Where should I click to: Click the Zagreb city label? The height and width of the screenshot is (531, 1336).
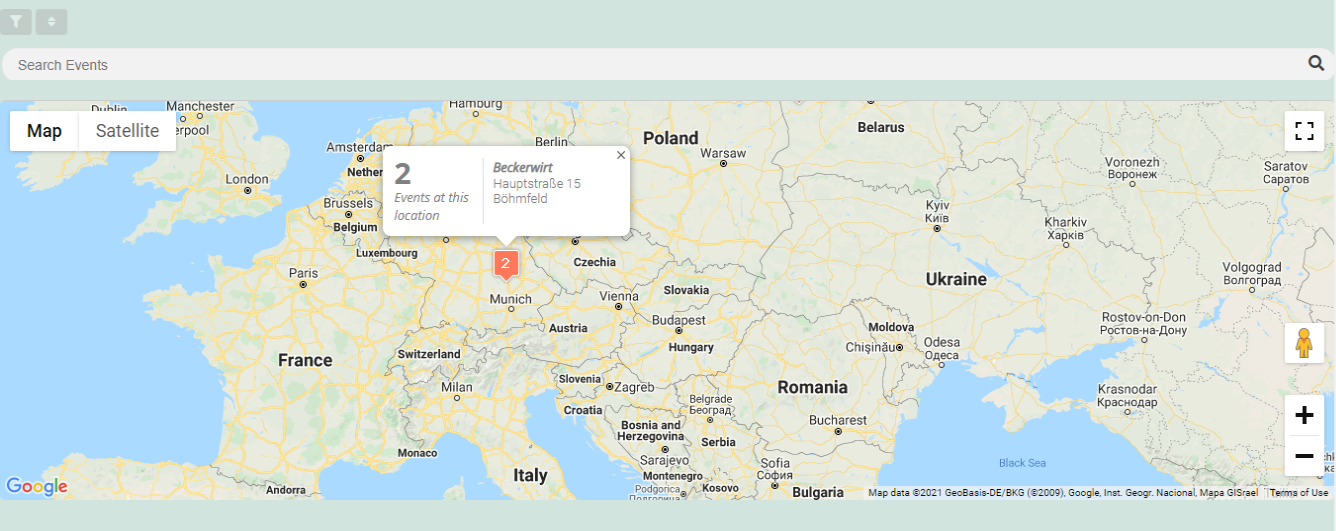tap(634, 387)
